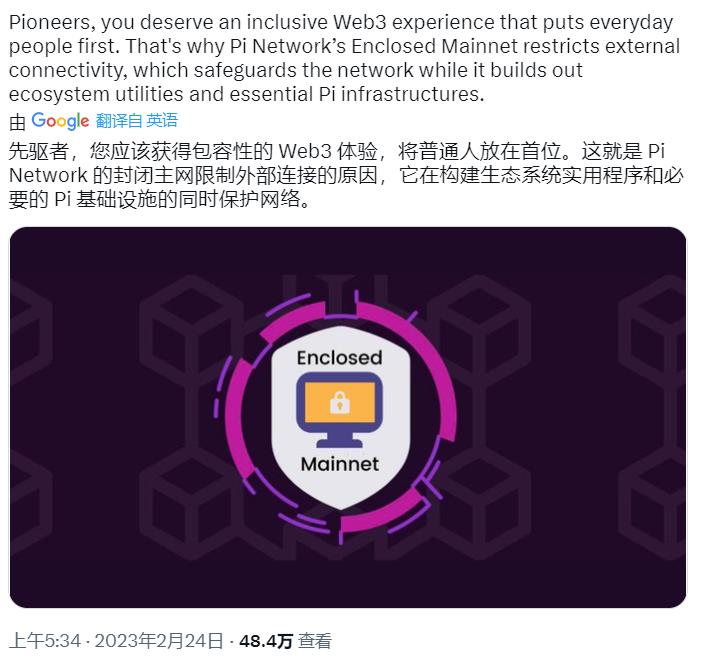Viewport: 703px width, 658px height.
Task: Click the English tweet text paragraph
Action: [344, 58]
